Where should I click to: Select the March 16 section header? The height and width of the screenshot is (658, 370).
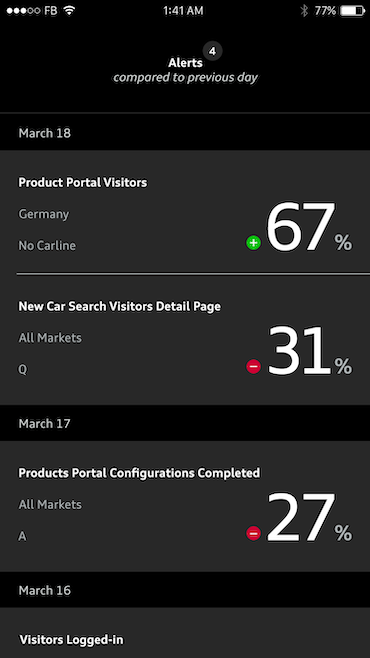click(x=185, y=590)
